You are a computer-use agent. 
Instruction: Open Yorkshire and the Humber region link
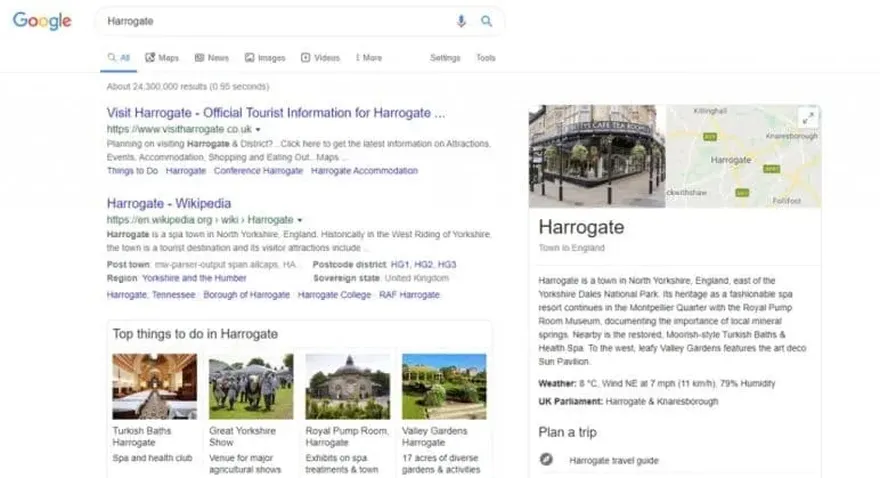click(194, 278)
